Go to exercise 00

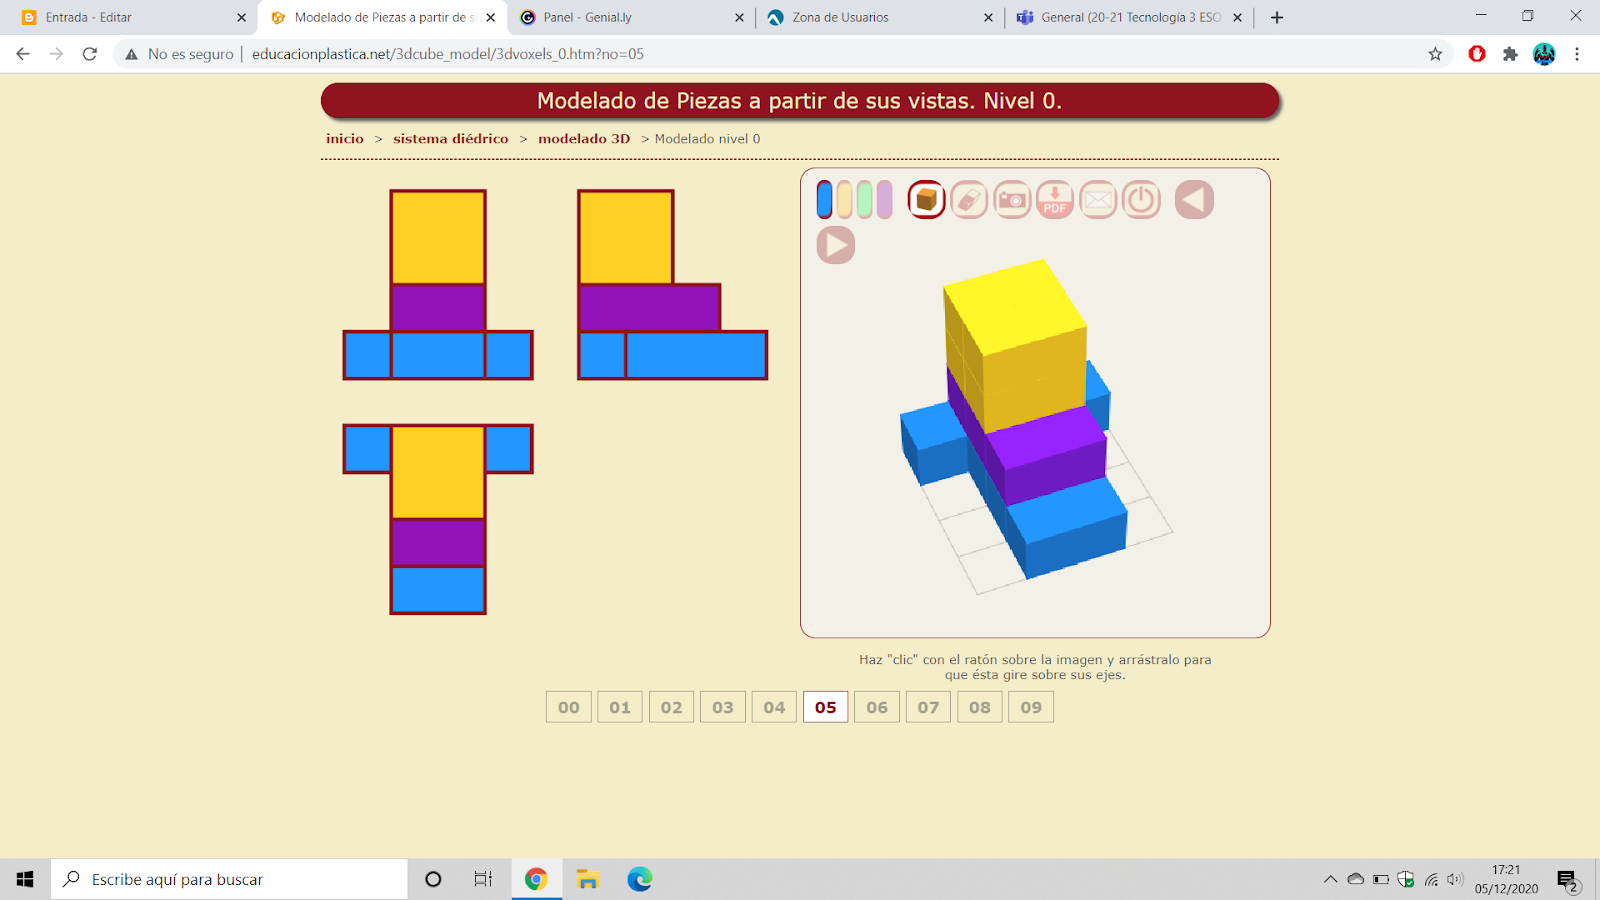[569, 707]
